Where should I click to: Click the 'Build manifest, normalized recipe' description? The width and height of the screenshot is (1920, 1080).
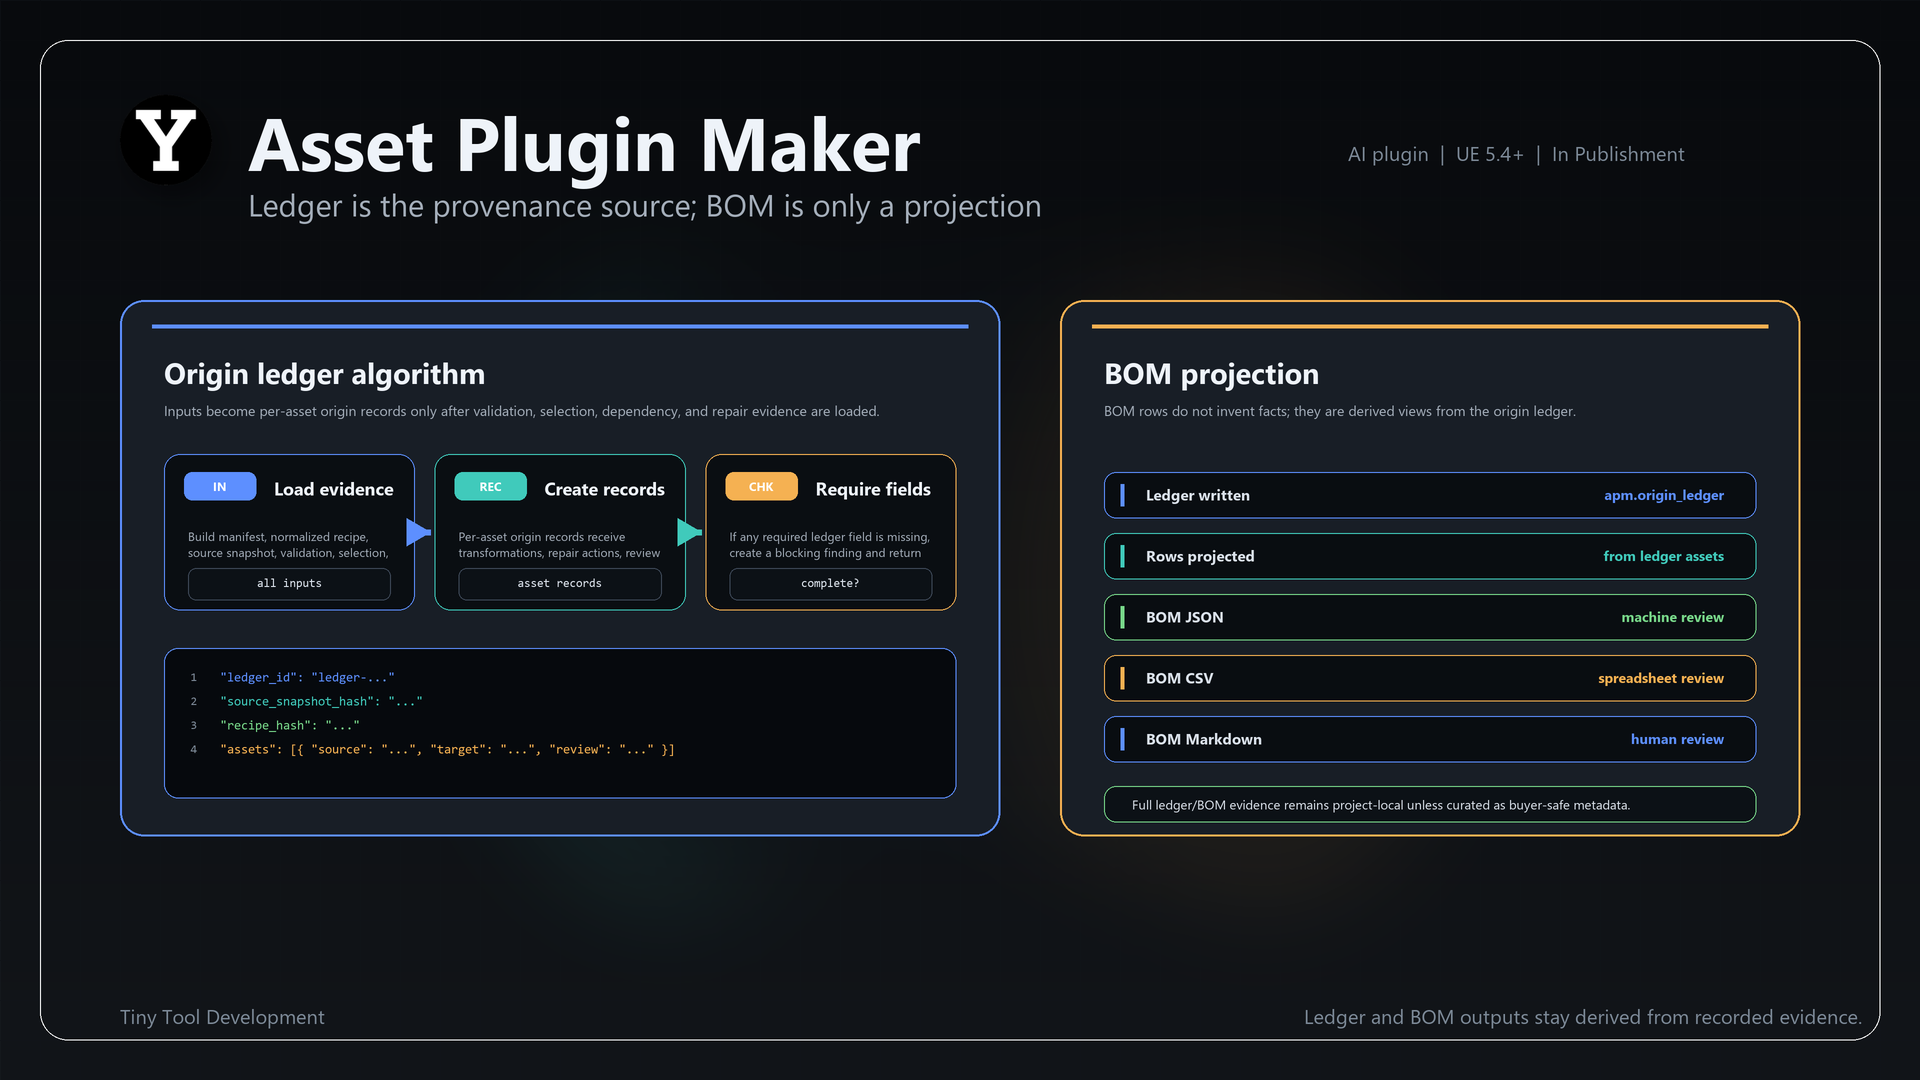click(288, 545)
